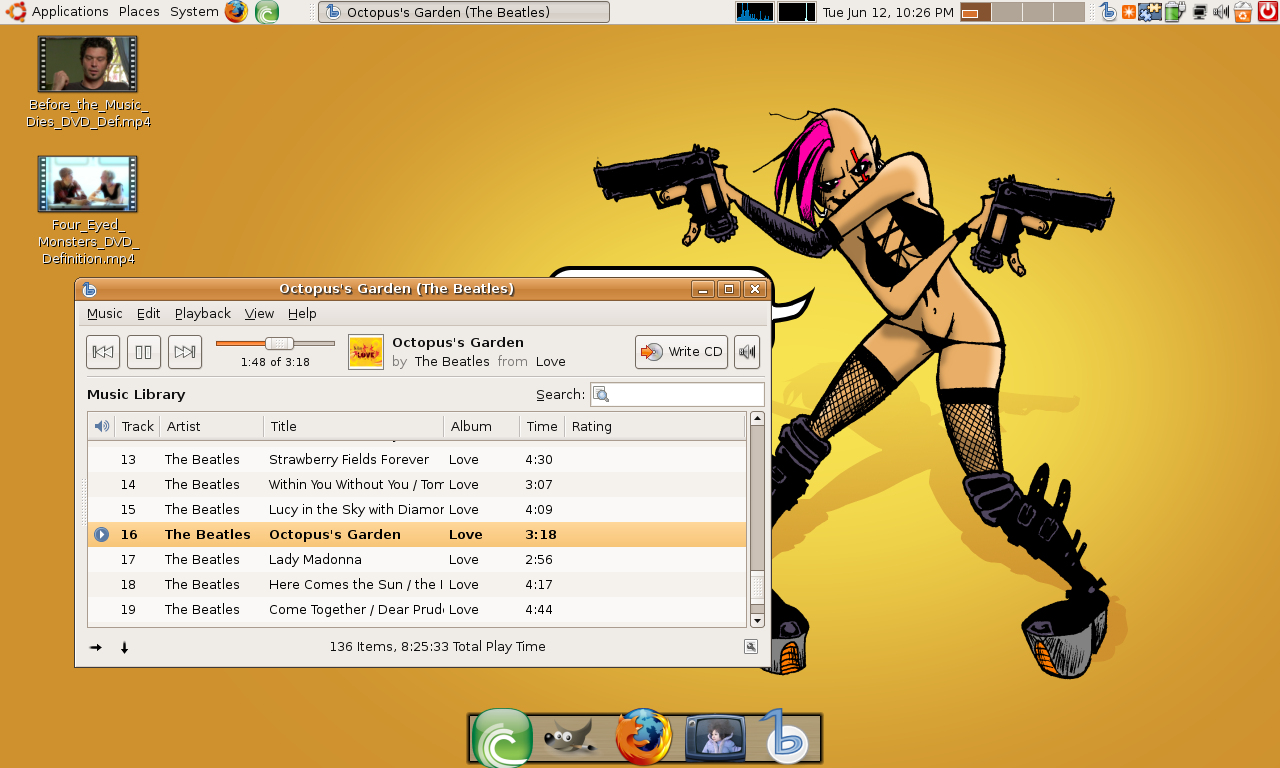Open the panel volume speaker icon
This screenshot has width=1280, height=768.
(x=1221, y=12)
